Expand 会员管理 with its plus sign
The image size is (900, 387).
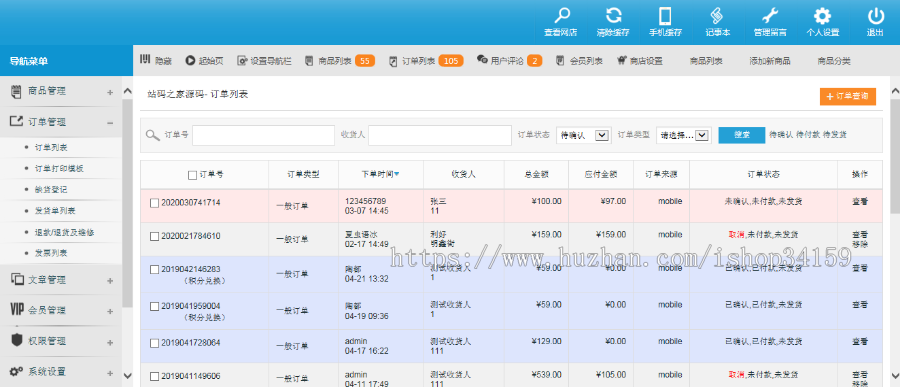click(110, 312)
